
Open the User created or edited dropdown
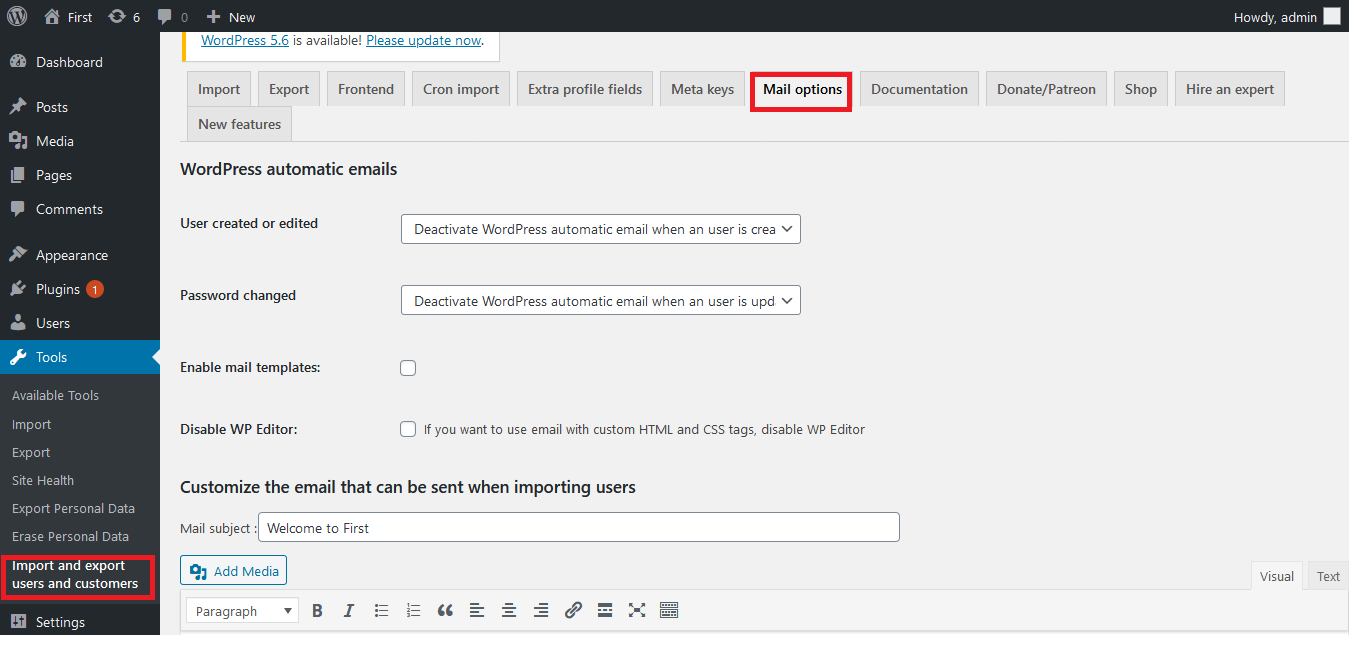tap(600, 229)
